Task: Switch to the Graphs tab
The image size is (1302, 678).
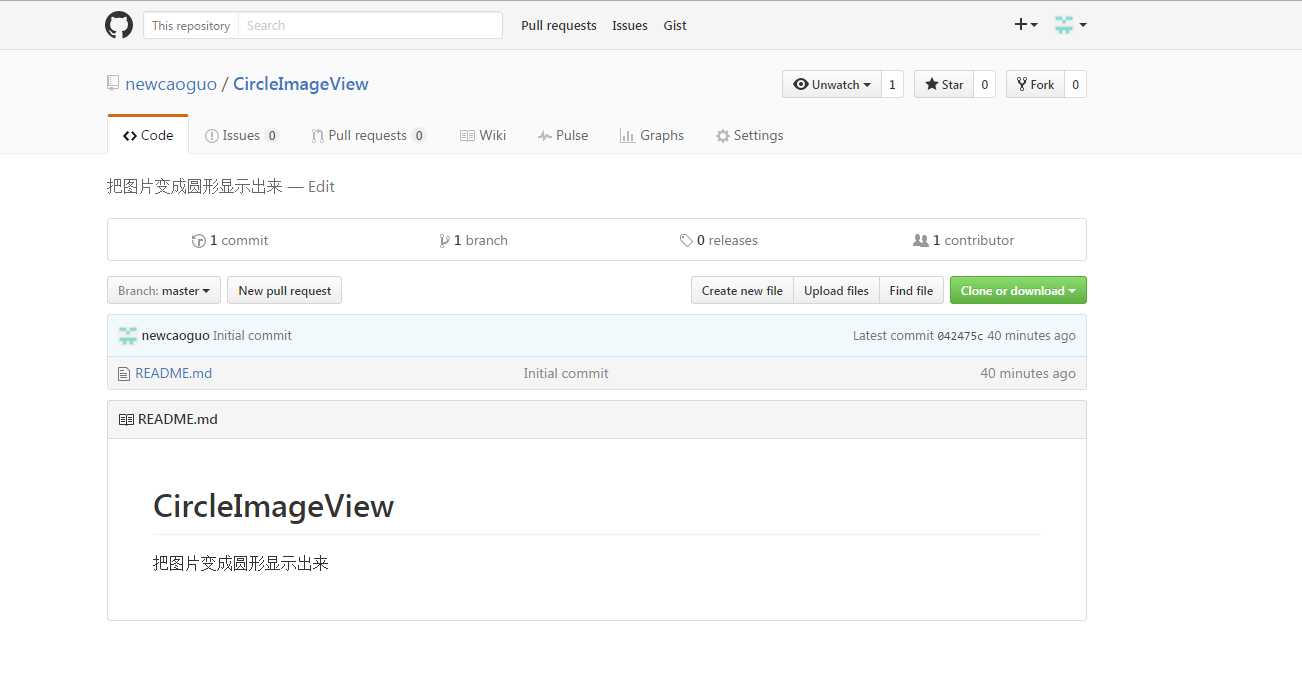Action: pyautogui.click(x=651, y=135)
